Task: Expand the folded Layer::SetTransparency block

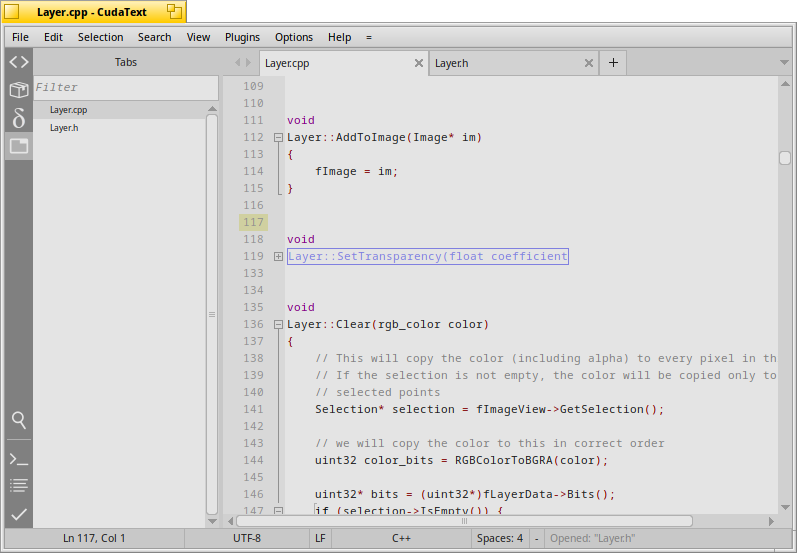Action: tap(278, 256)
